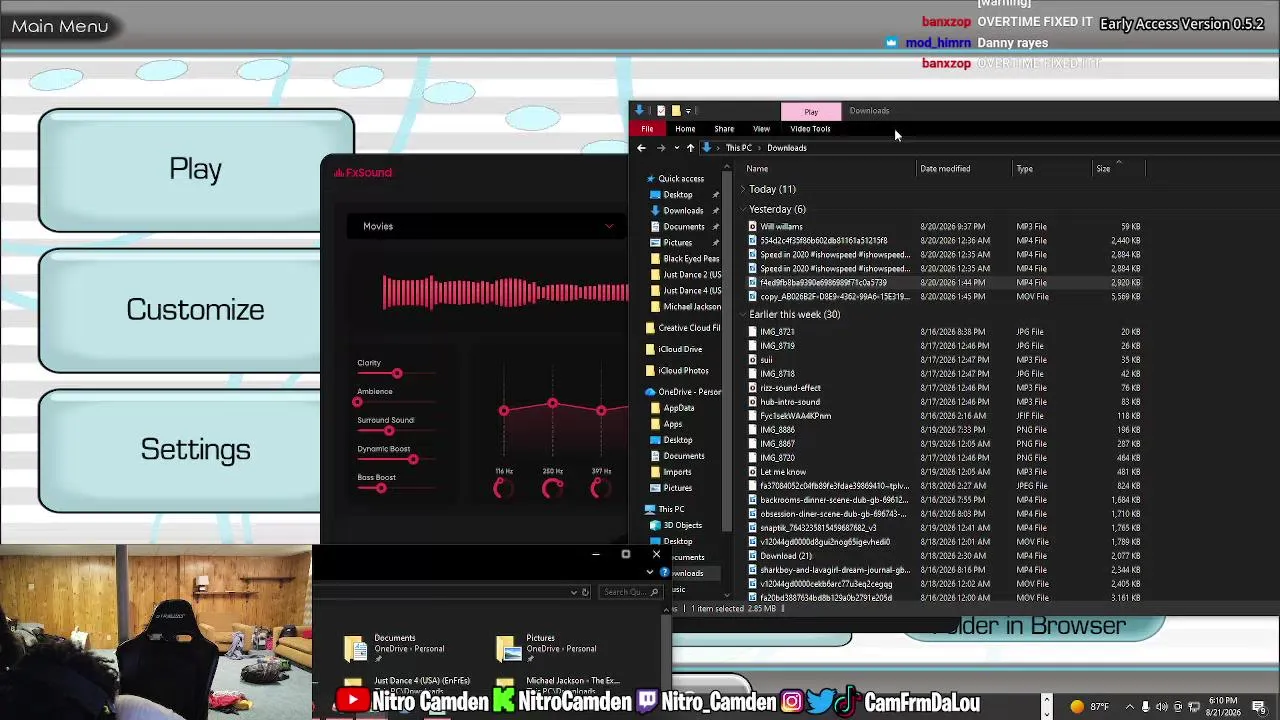Select the file named Download (21)
The height and width of the screenshot is (720, 1280).
[786, 556]
